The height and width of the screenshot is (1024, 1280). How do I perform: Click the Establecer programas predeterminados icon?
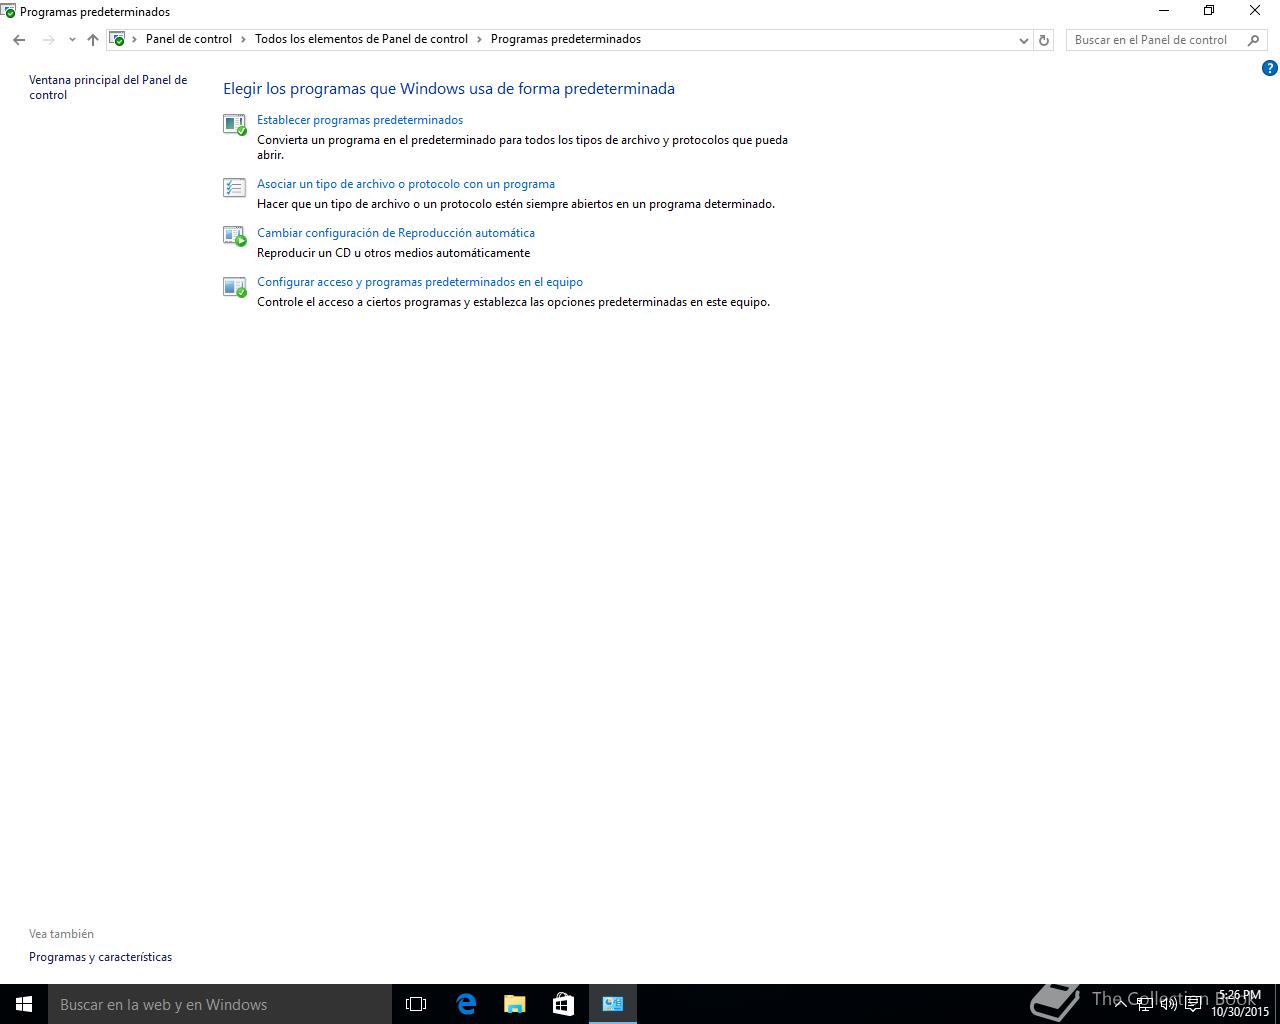point(234,125)
